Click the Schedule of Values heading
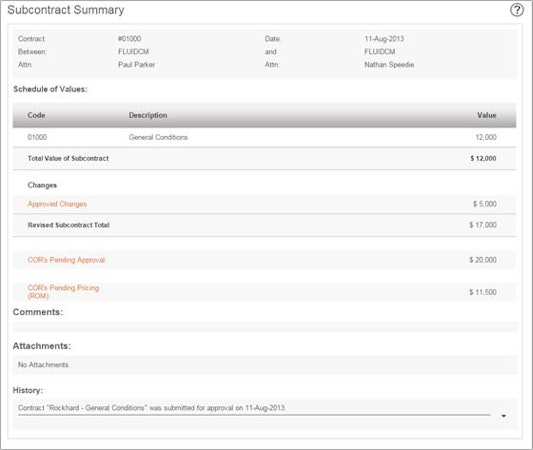533x450 pixels. click(x=50, y=89)
